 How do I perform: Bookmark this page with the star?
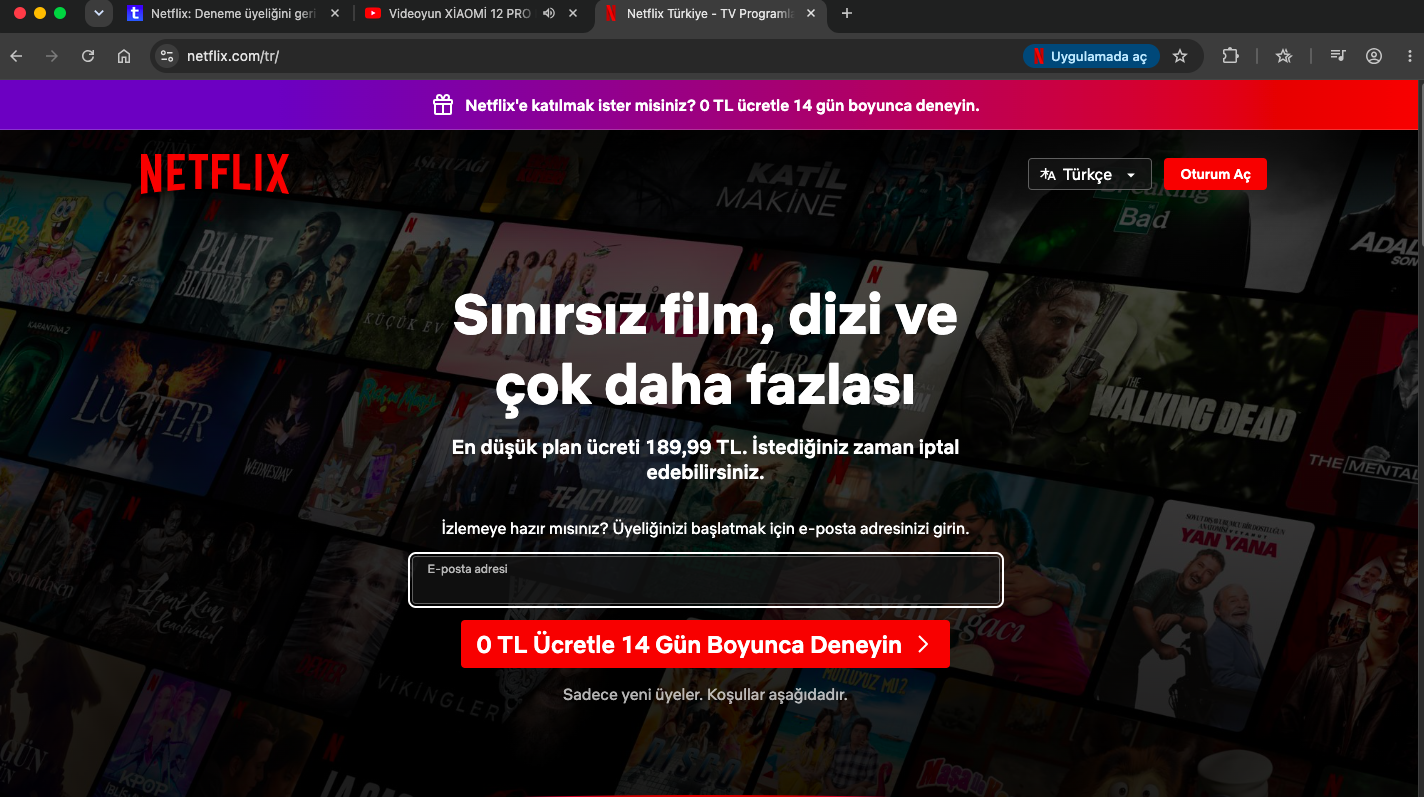(1180, 56)
